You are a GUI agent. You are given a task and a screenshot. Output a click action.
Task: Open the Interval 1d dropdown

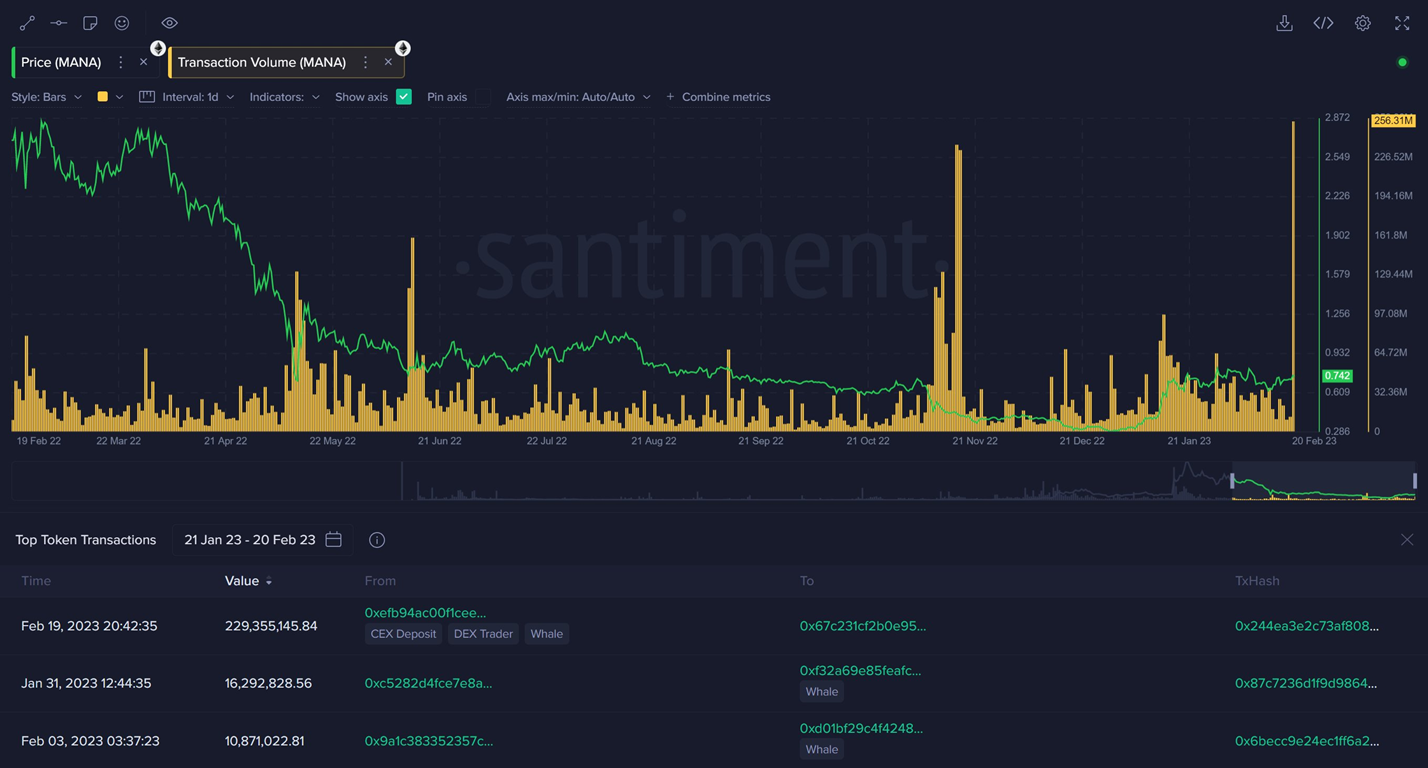(197, 97)
